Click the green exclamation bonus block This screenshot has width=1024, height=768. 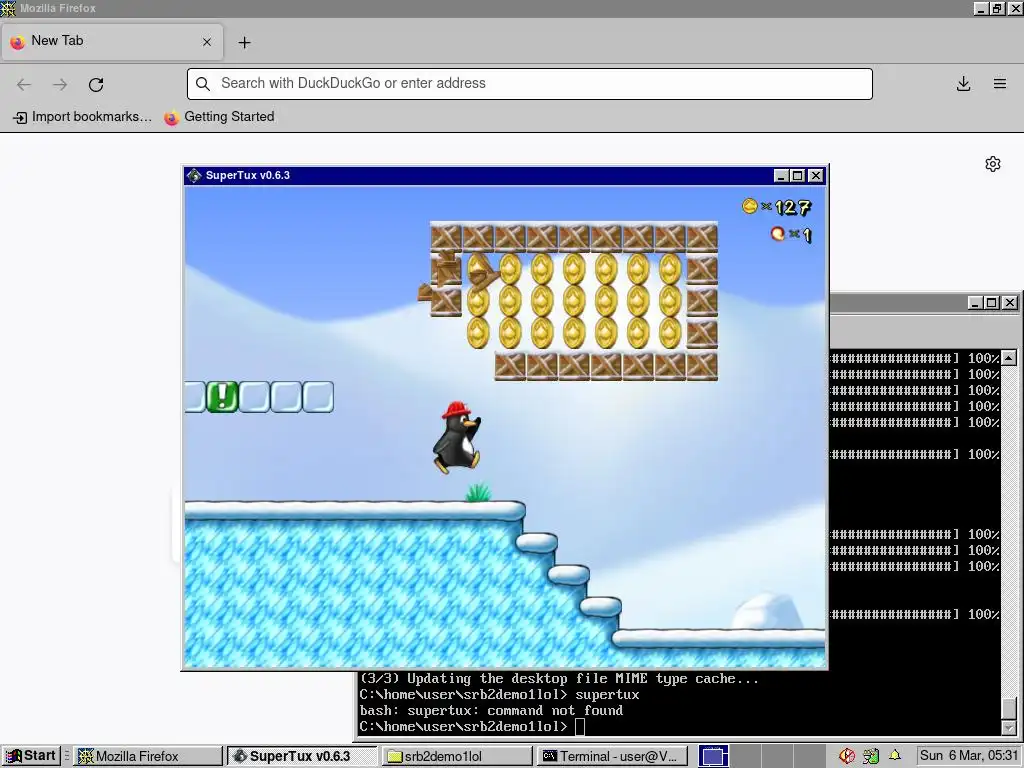click(222, 396)
